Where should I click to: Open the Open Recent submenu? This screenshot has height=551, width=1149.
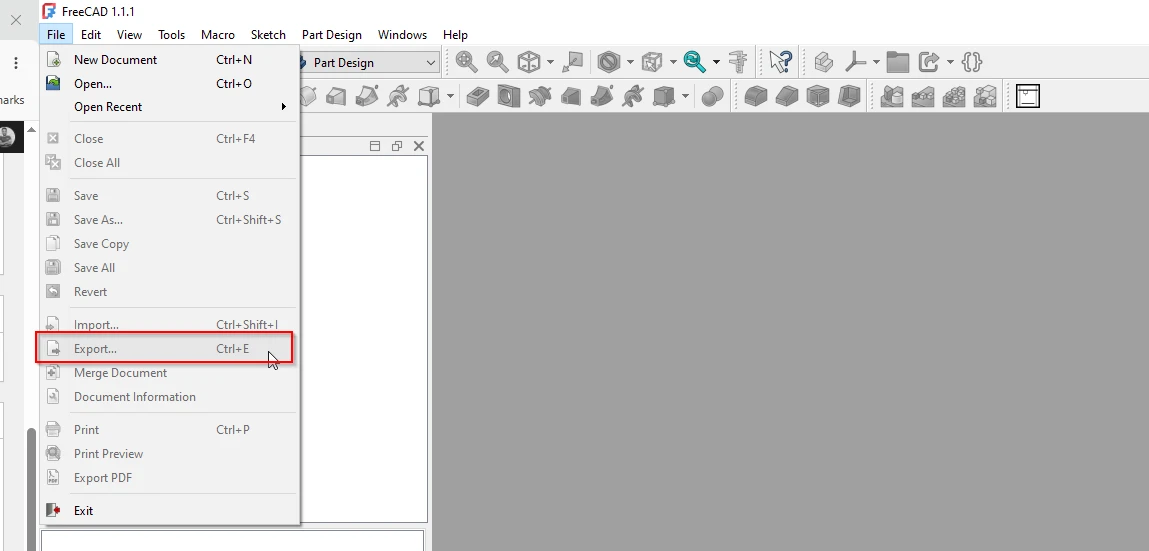[169, 107]
